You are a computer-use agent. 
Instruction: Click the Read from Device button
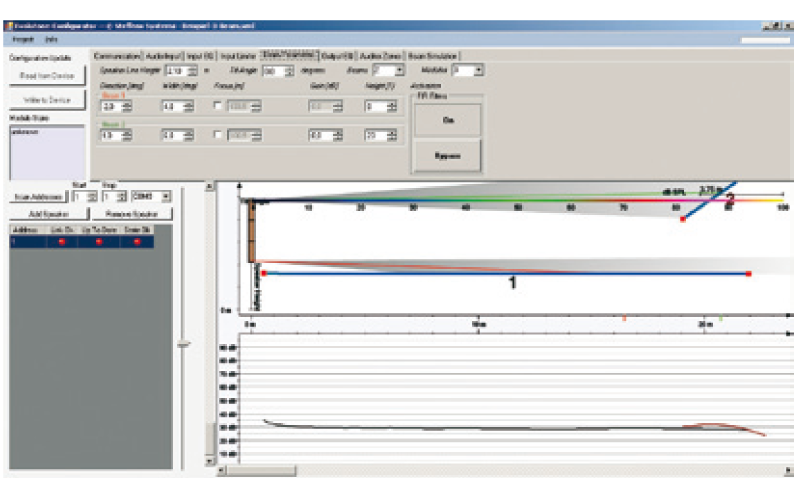47,76
